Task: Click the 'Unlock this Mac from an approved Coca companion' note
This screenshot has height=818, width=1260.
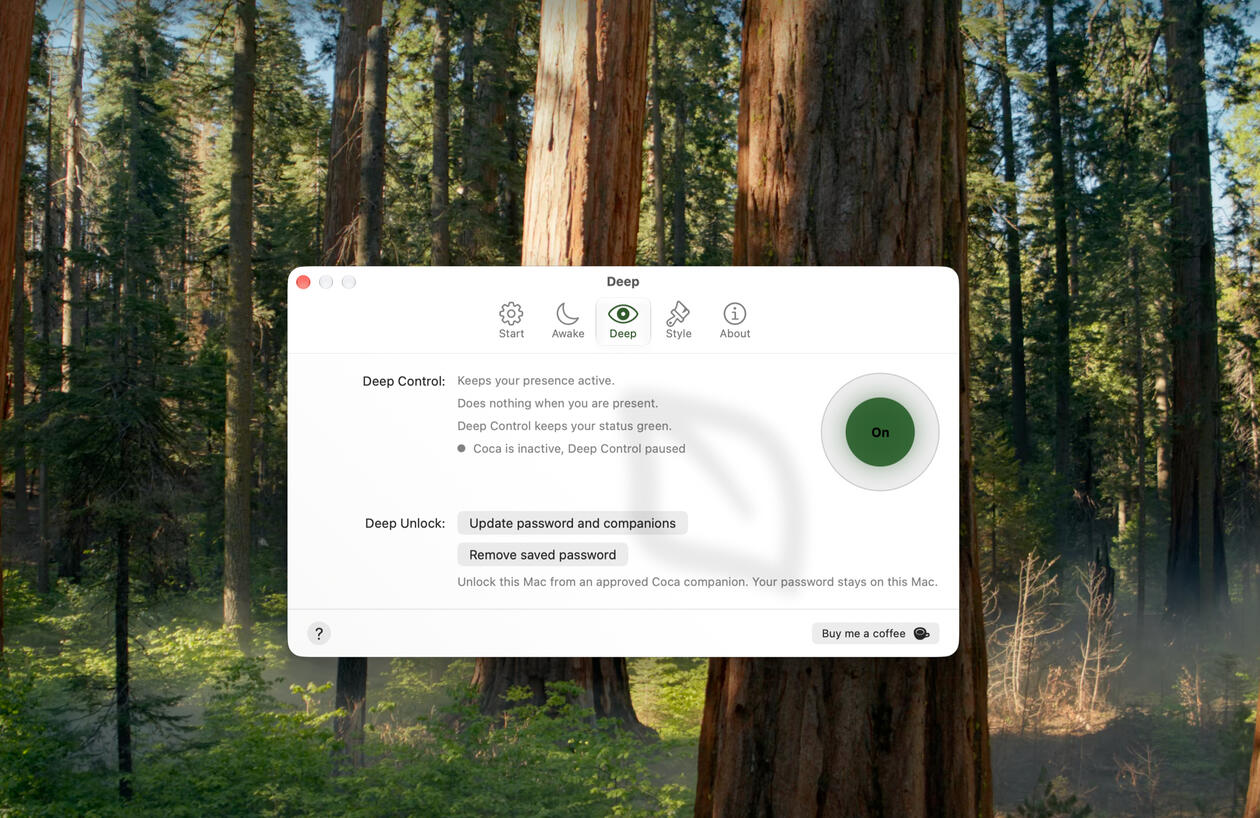Action: tap(698, 582)
